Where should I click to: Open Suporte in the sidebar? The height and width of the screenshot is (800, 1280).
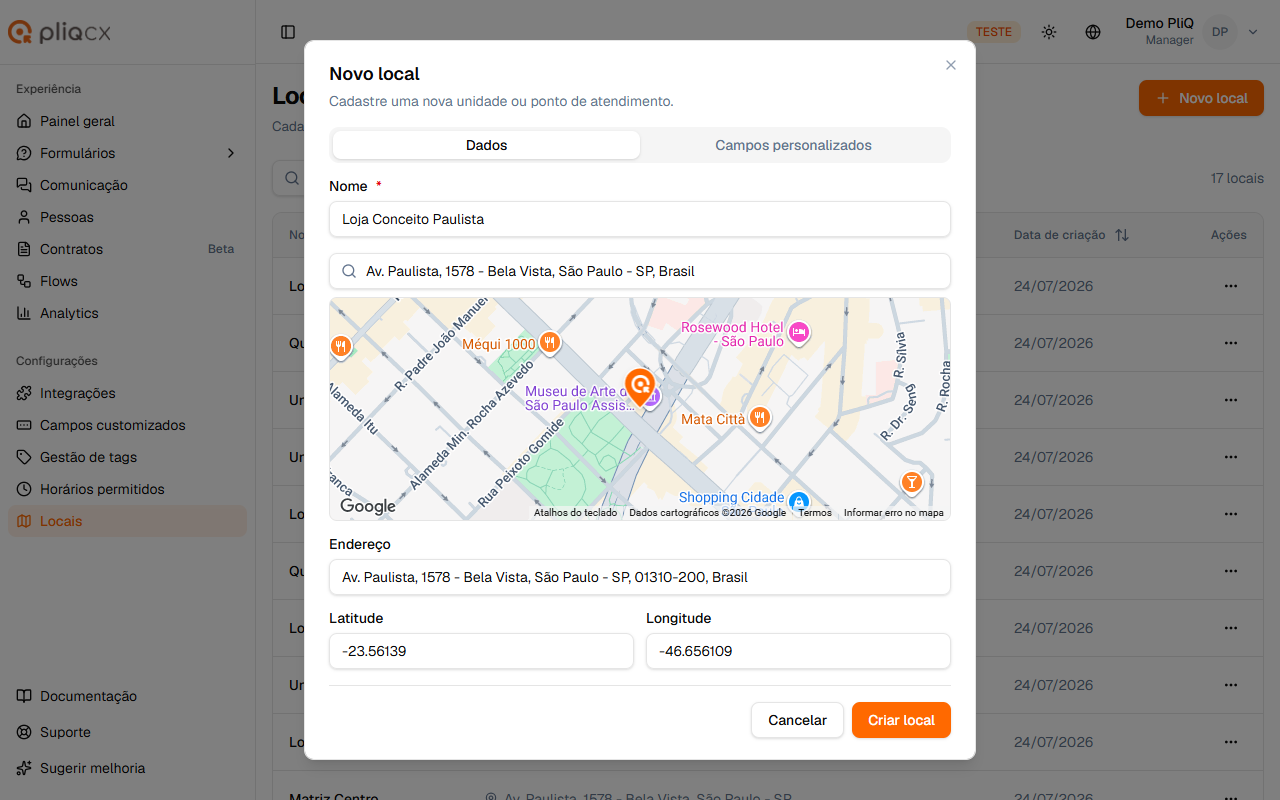click(127, 732)
